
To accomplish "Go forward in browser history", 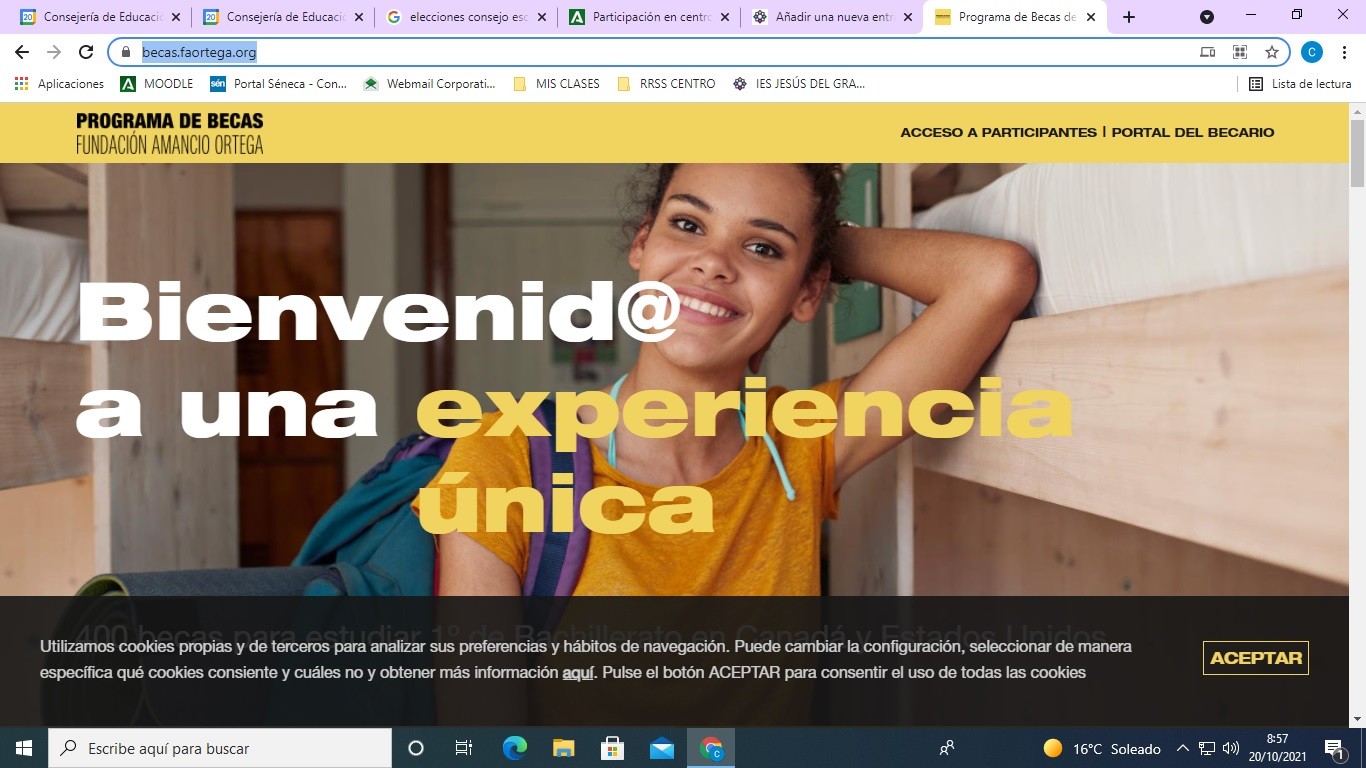I will [x=54, y=52].
